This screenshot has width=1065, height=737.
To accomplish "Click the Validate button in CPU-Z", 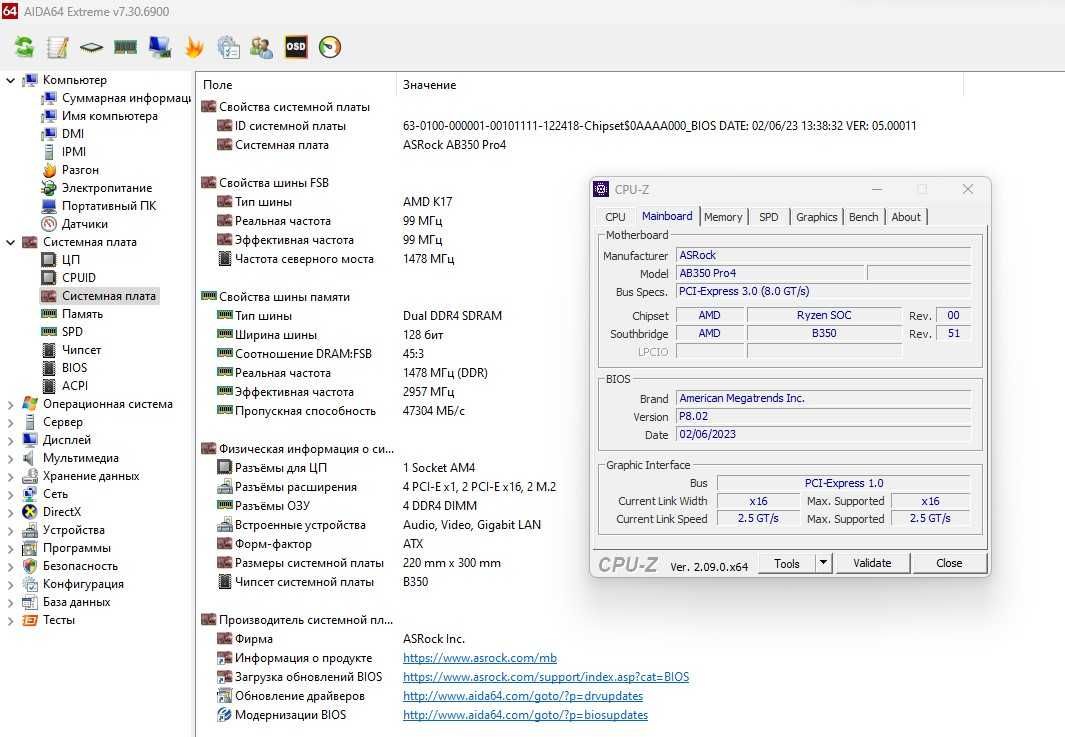I will (x=872, y=563).
